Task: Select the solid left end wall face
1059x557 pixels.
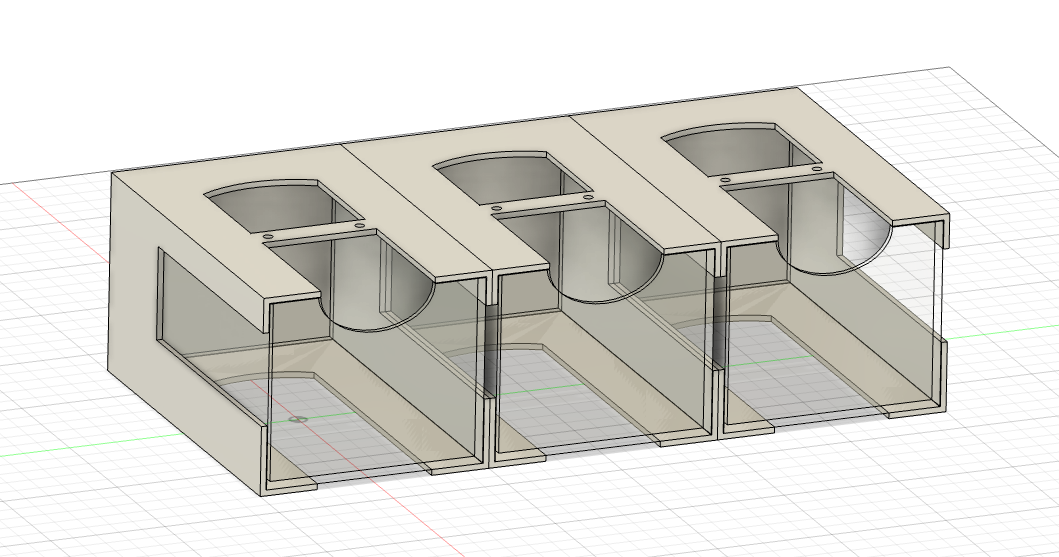Action: pos(135,284)
